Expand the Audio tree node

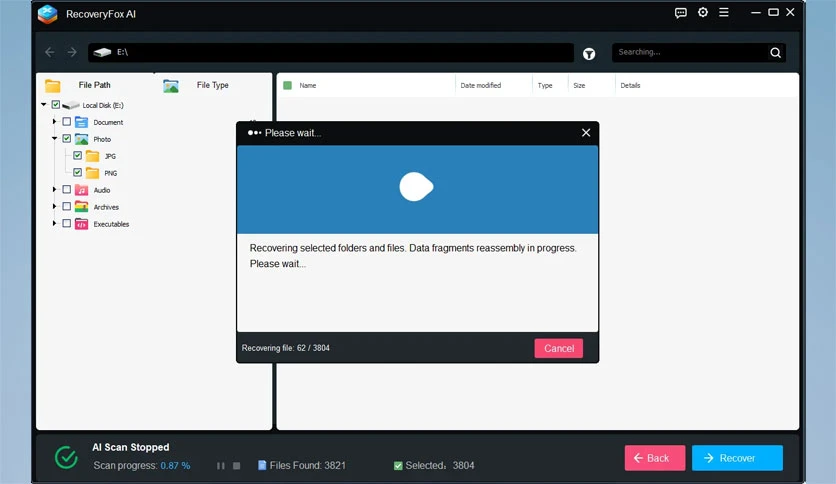[54, 189]
